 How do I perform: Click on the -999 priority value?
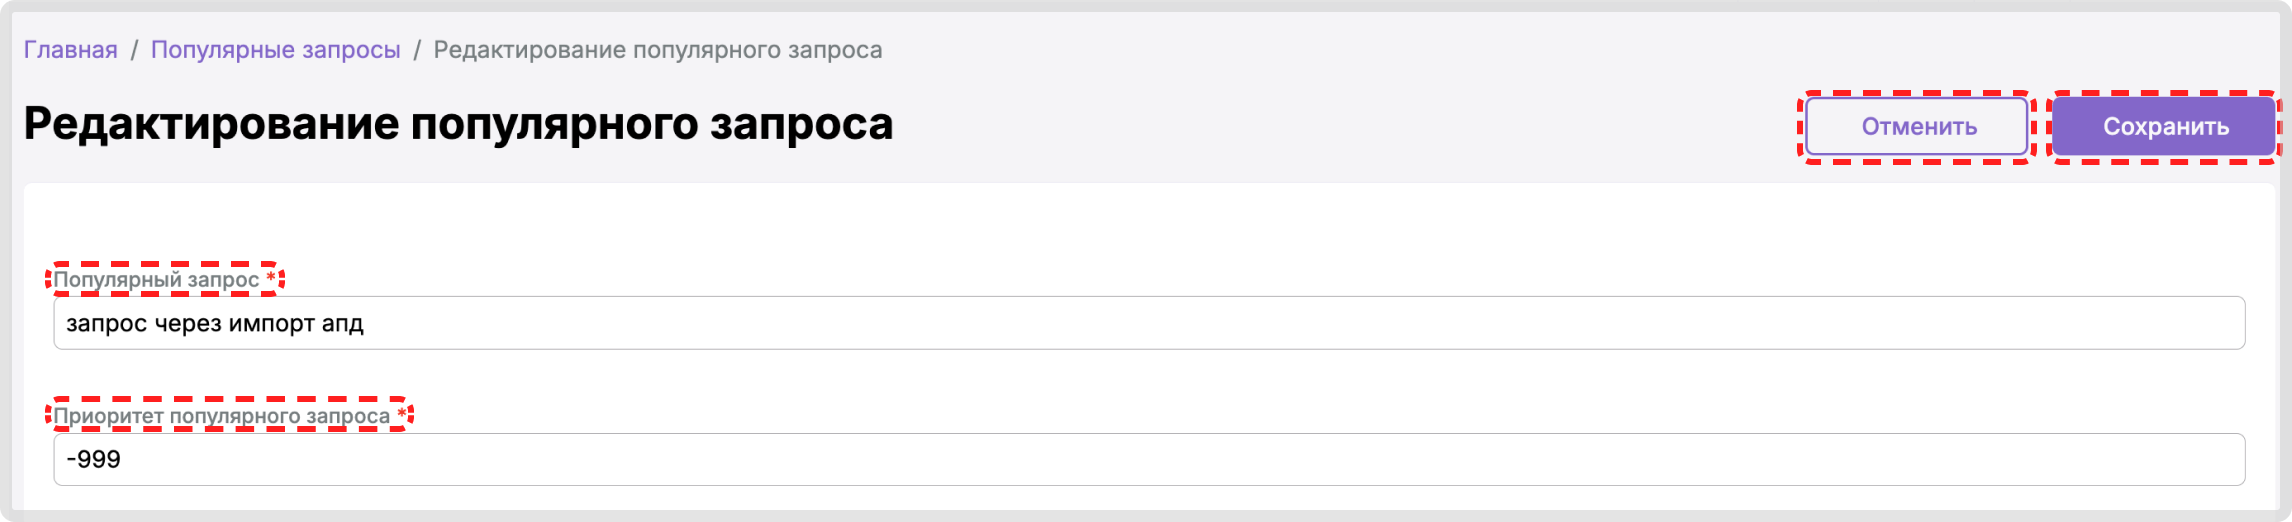point(93,460)
